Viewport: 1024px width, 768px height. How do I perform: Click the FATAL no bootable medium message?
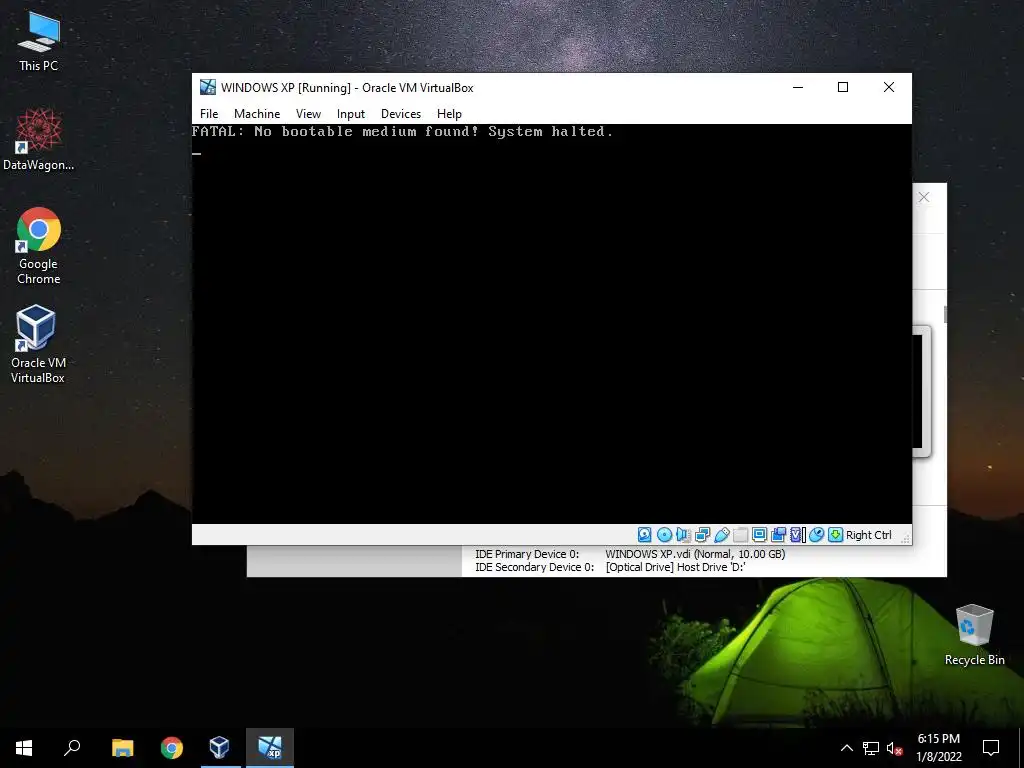pos(402,131)
